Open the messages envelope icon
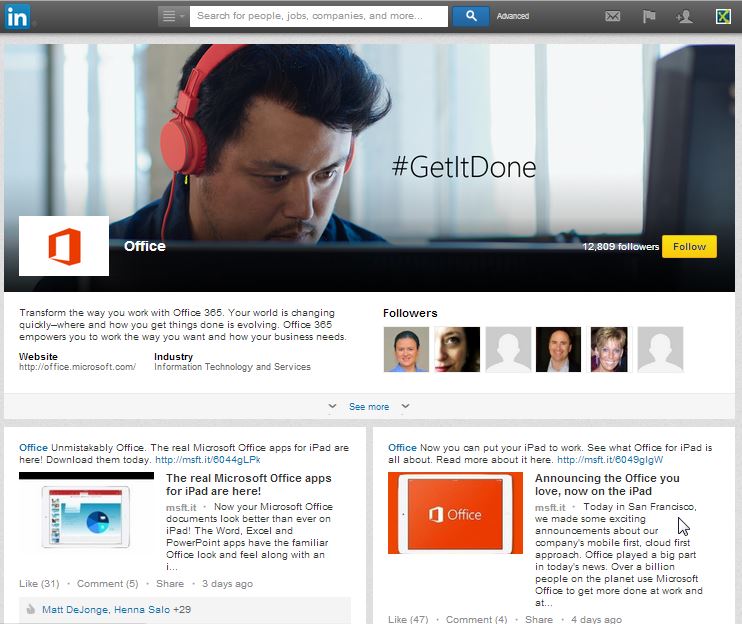Viewport: 742px width, 624px height. pyautogui.click(x=612, y=17)
